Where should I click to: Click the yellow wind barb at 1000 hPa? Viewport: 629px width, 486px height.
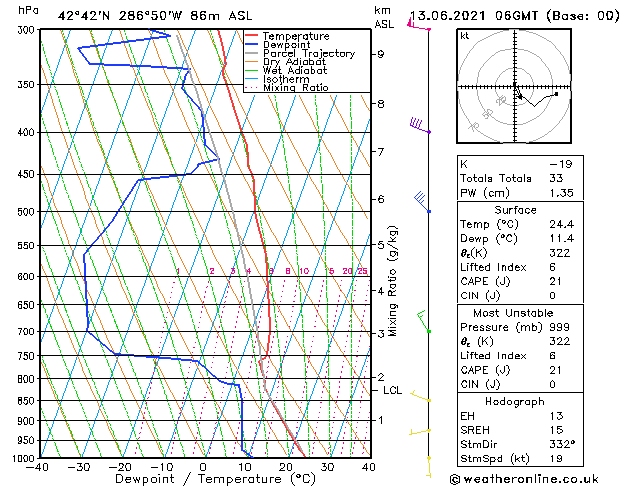point(429,467)
